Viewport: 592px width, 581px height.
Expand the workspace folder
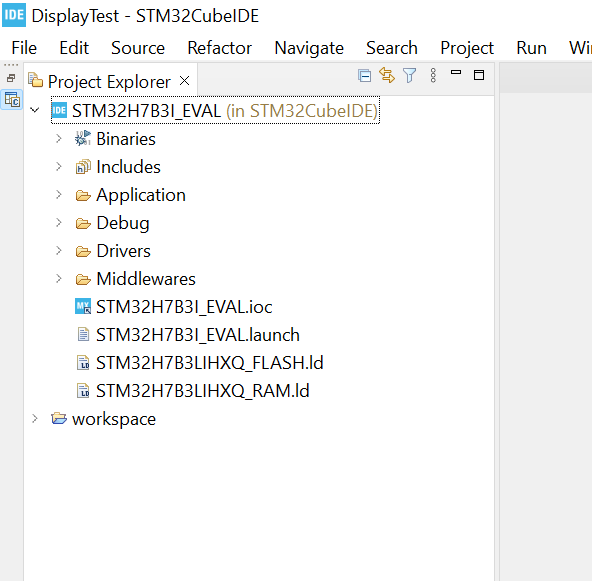(35, 418)
